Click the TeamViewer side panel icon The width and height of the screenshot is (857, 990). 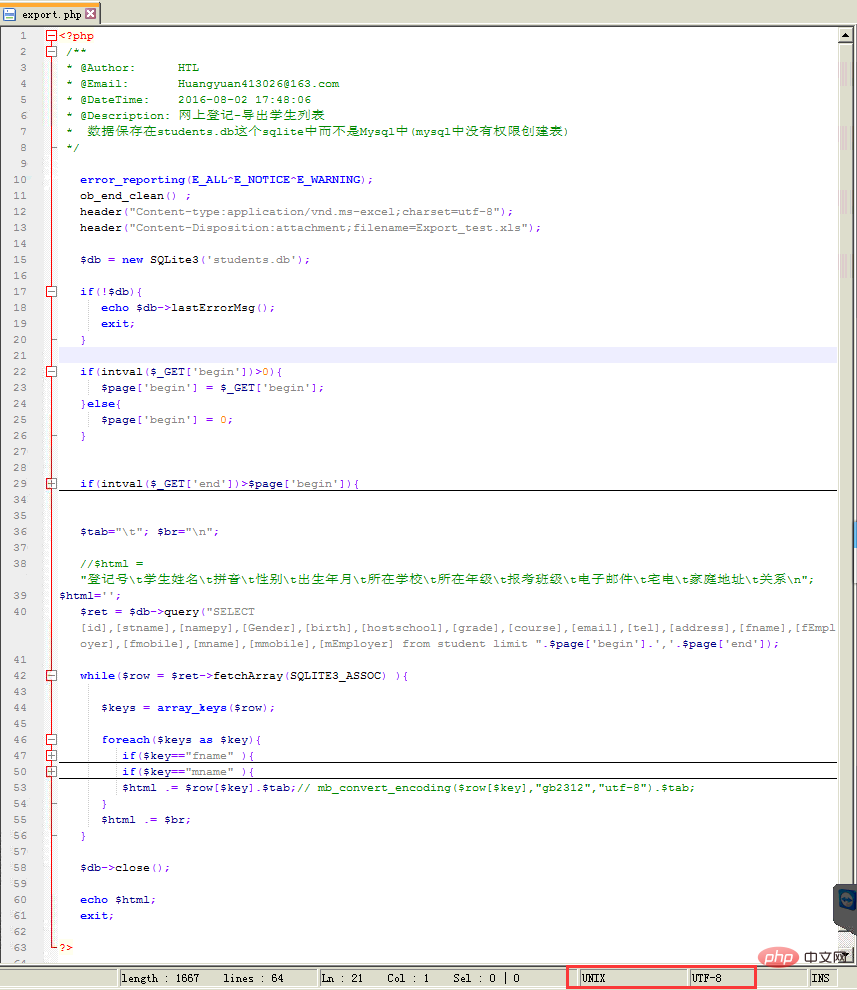pyautogui.click(x=846, y=900)
